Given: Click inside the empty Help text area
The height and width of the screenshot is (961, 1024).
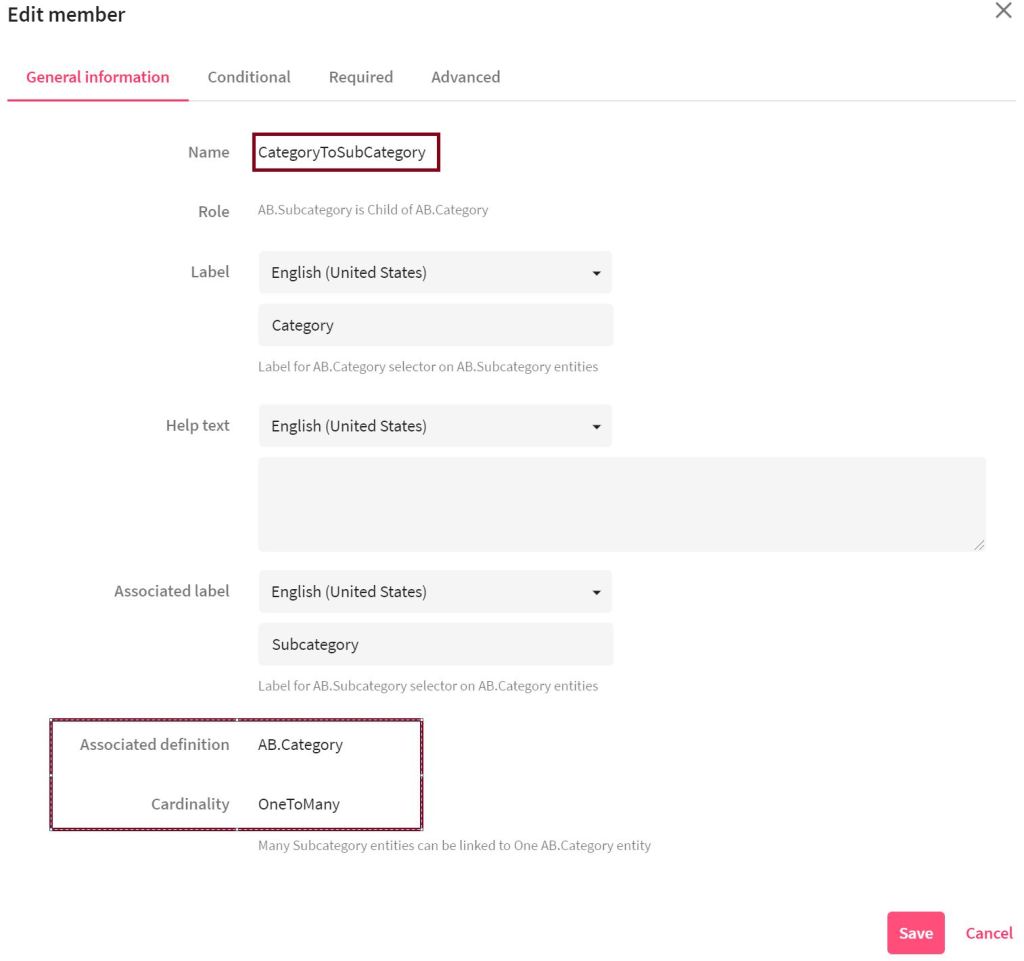Looking at the screenshot, I should pos(620,504).
